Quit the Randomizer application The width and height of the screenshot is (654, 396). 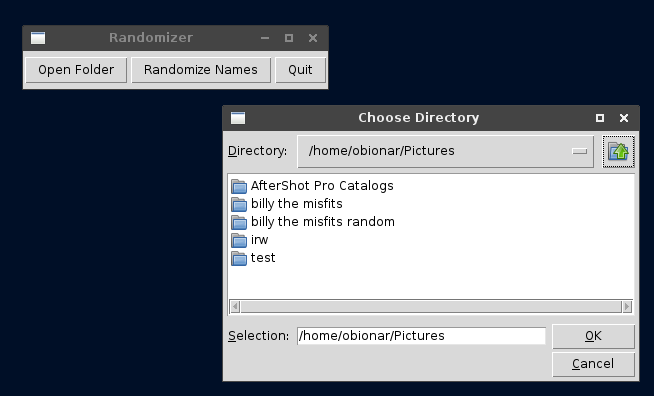(300, 70)
